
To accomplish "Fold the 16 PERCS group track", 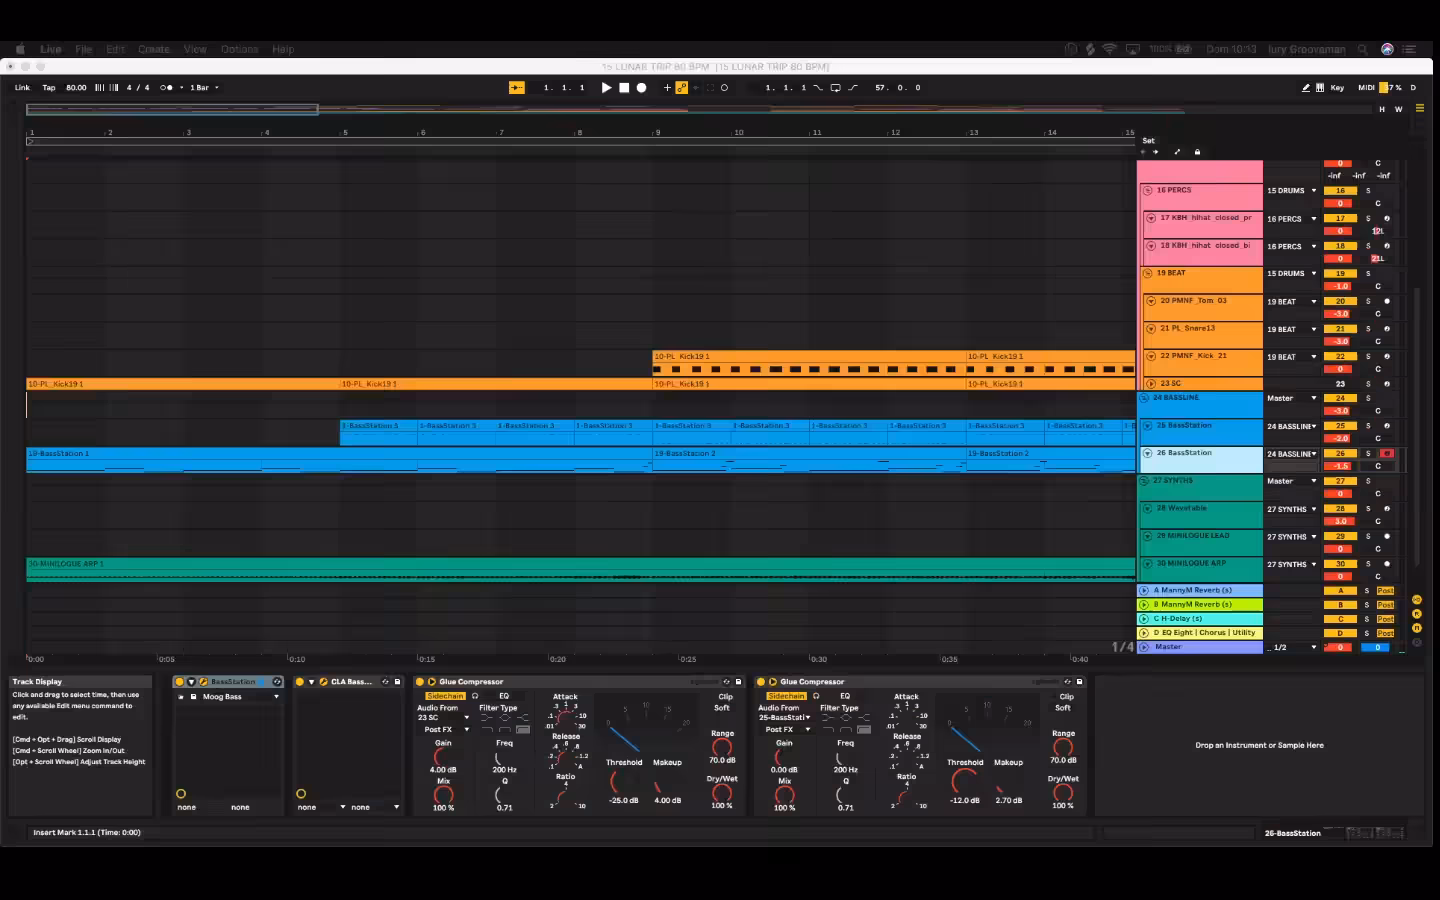I will point(1148,190).
